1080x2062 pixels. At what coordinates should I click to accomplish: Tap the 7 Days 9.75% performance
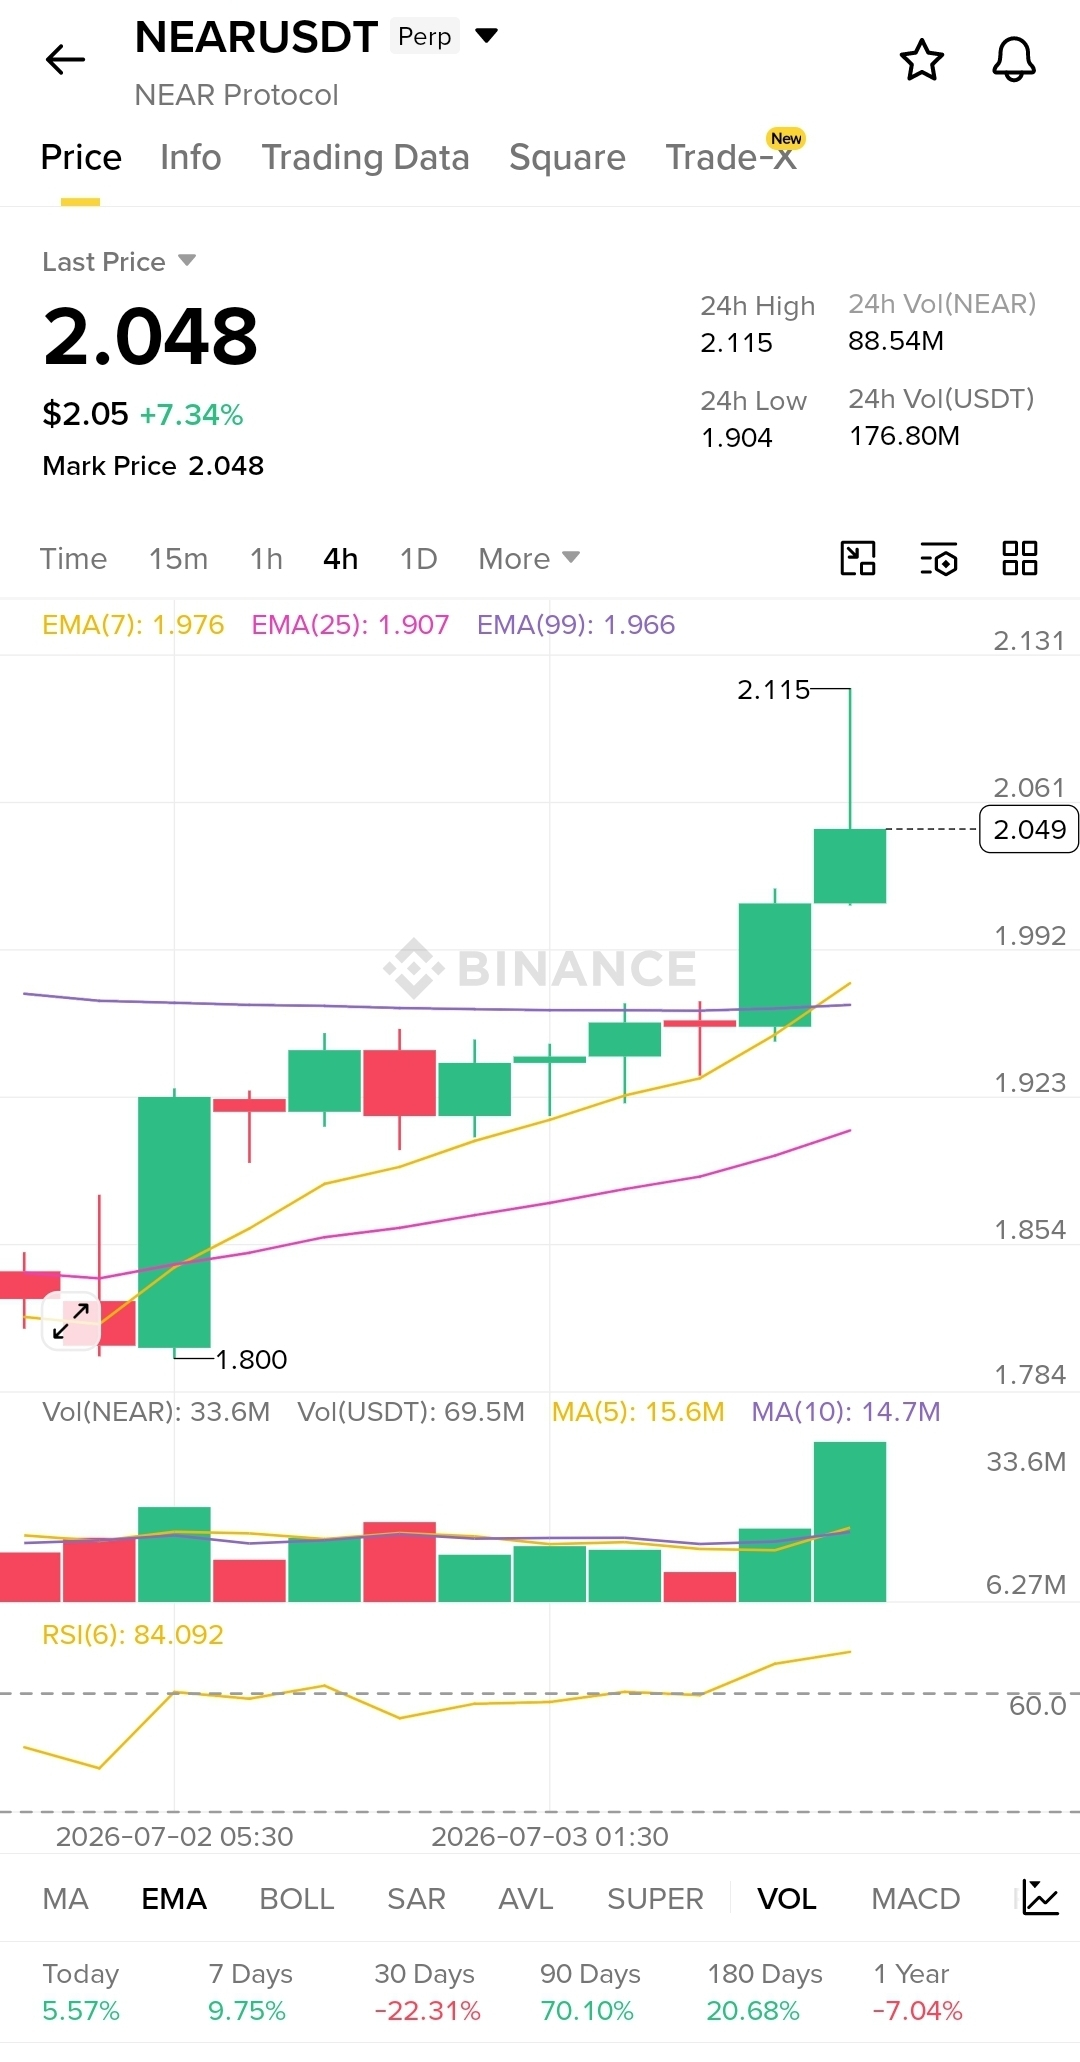click(x=250, y=1992)
